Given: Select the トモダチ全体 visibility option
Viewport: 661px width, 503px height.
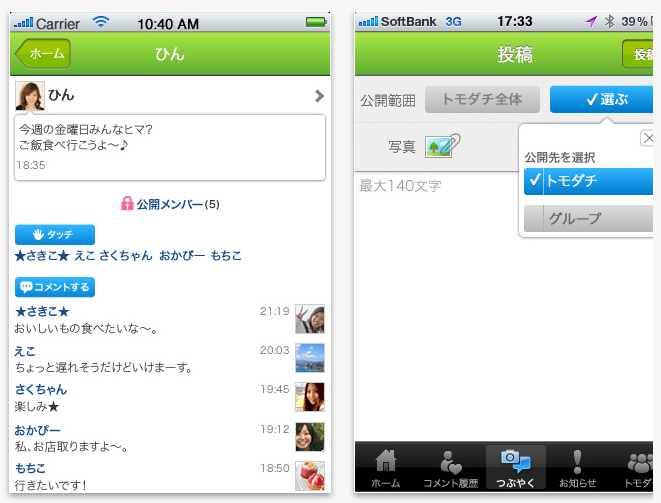Looking at the screenshot, I should pyautogui.click(x=482, y=100).
